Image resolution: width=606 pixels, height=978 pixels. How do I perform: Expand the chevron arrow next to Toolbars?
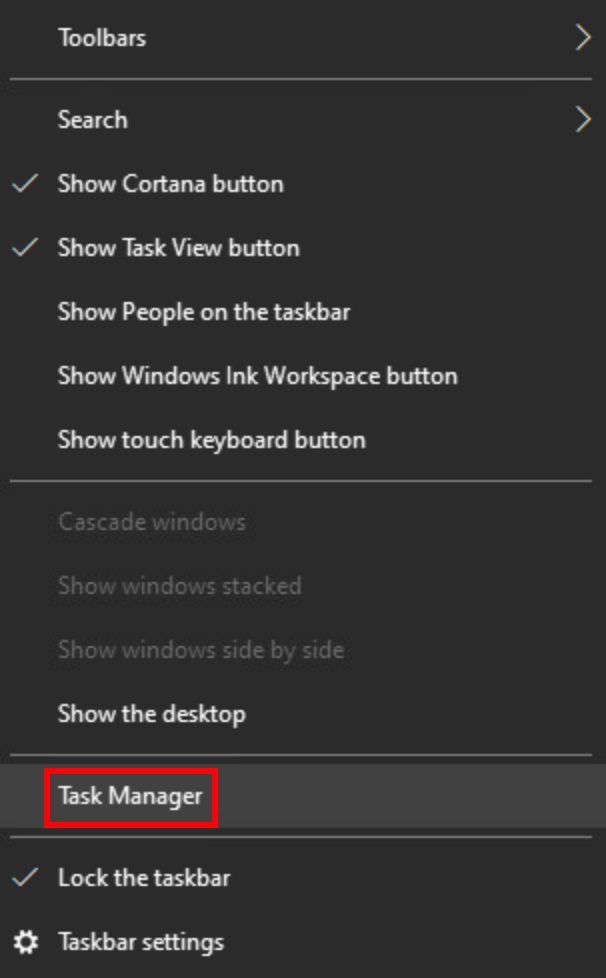(583, 38)
